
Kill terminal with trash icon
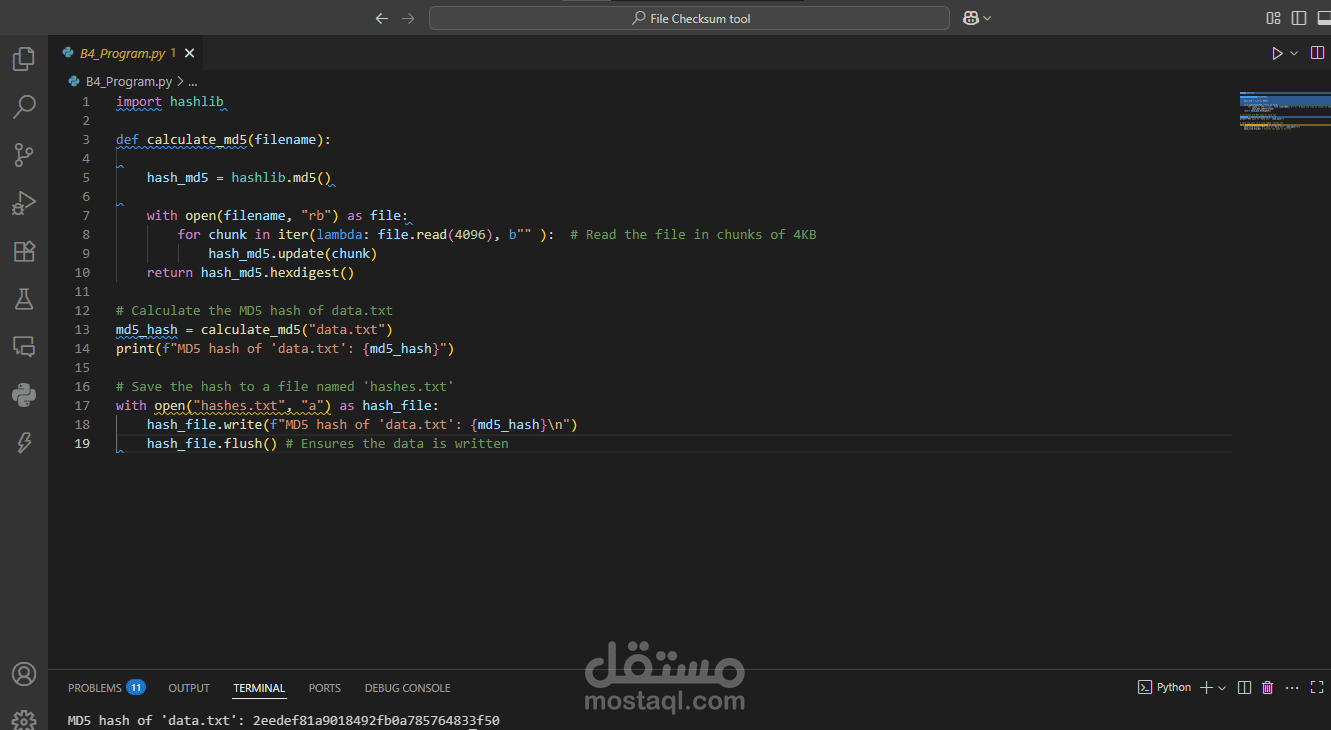(1268, 687)
